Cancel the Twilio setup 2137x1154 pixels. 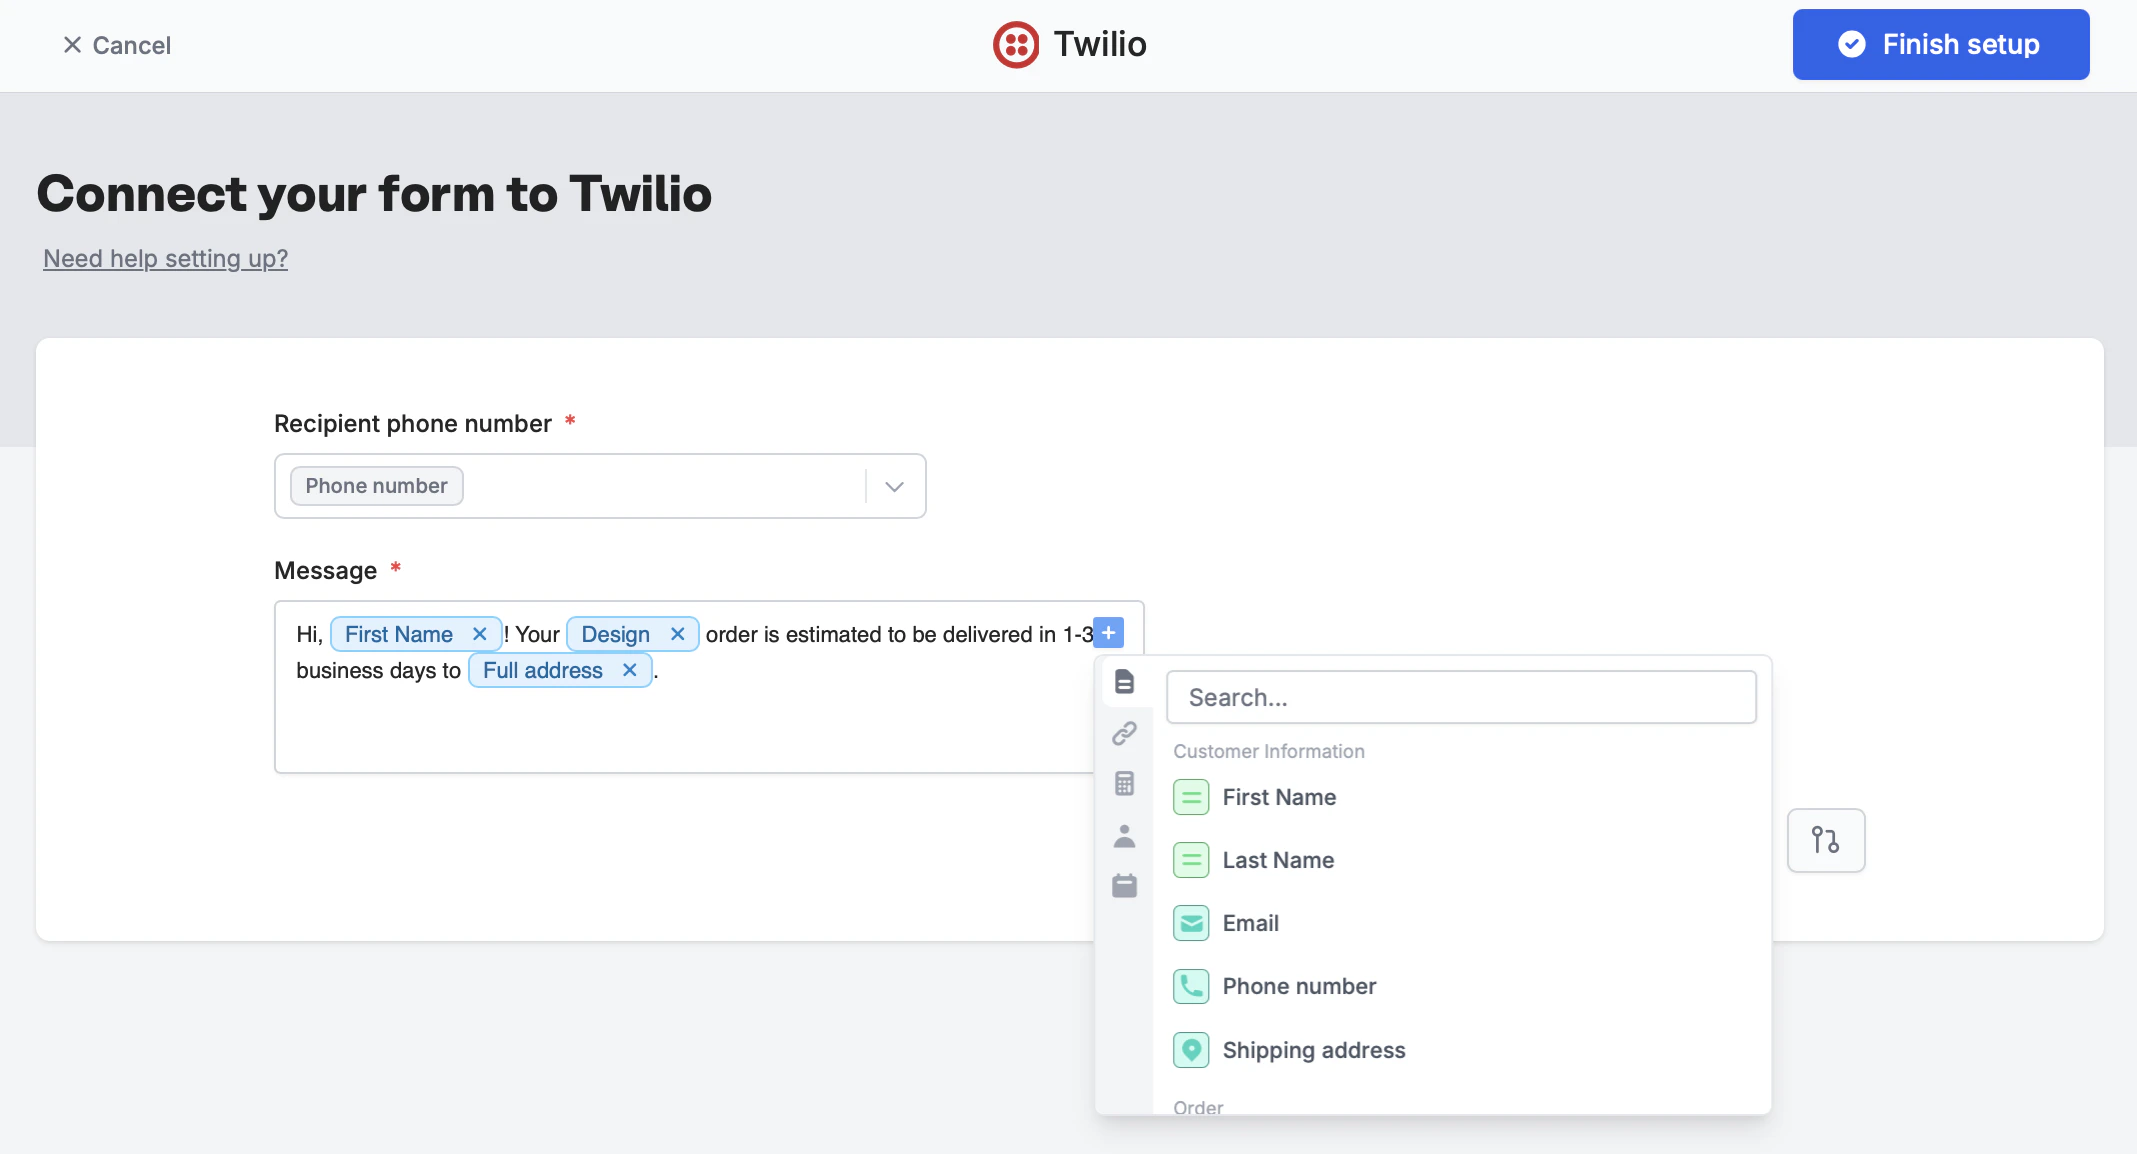116,45
